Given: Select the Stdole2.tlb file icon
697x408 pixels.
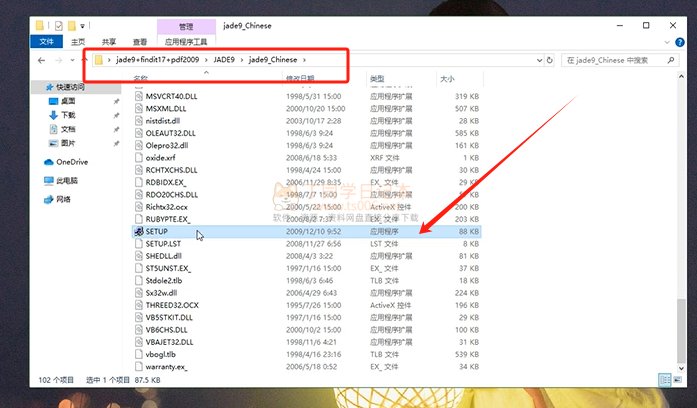Looking at the screenshot, I should pos(139,281).
